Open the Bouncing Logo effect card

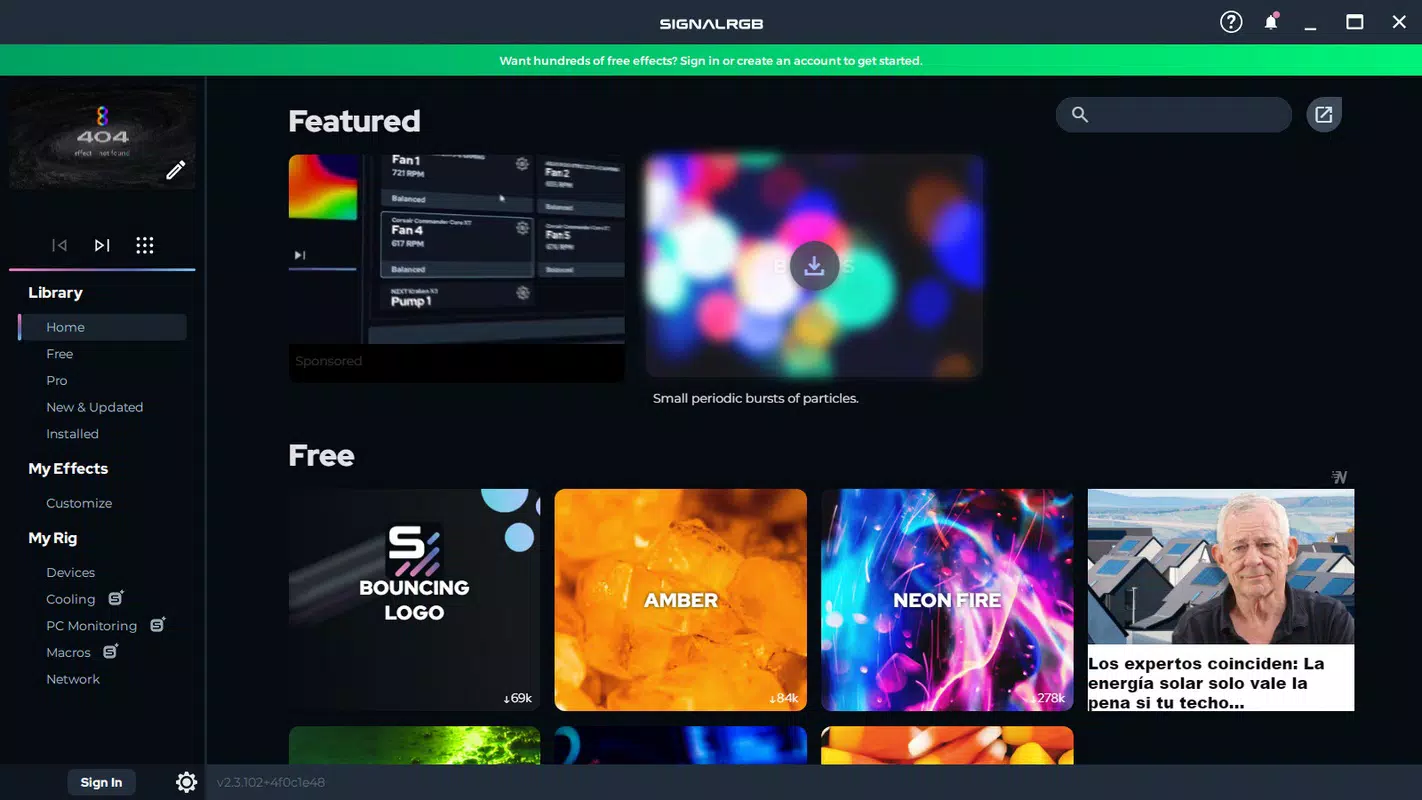point(414,600)
